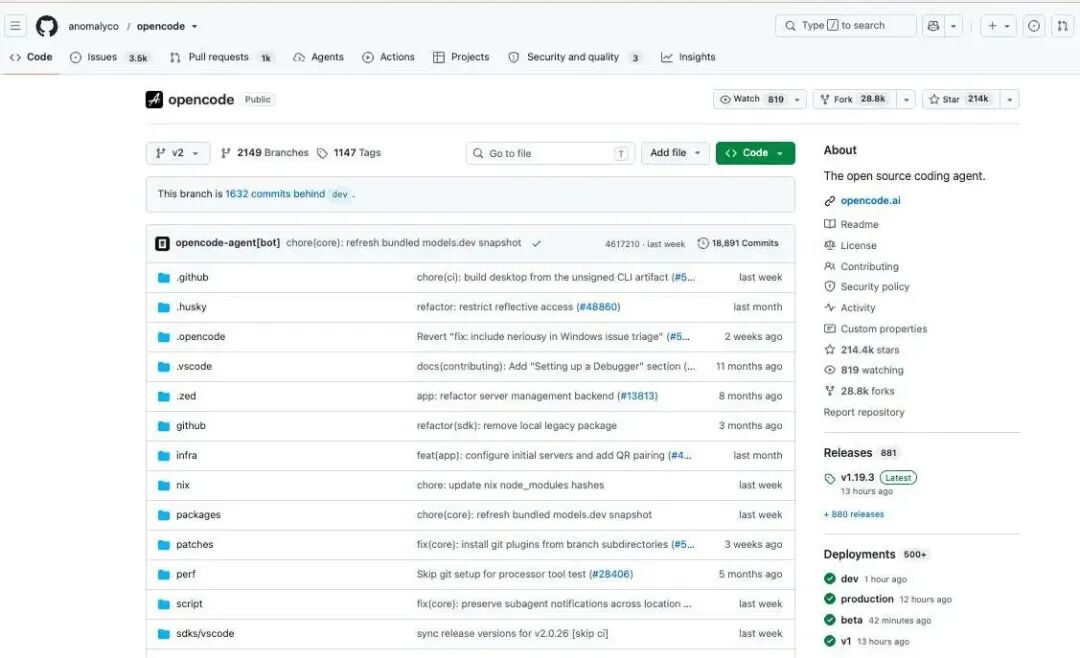This screenshot has width=1080, height=658.
Task: Go to GitHub home via Octocat logo
Action: pyautogui.click(x=47, y=26)
